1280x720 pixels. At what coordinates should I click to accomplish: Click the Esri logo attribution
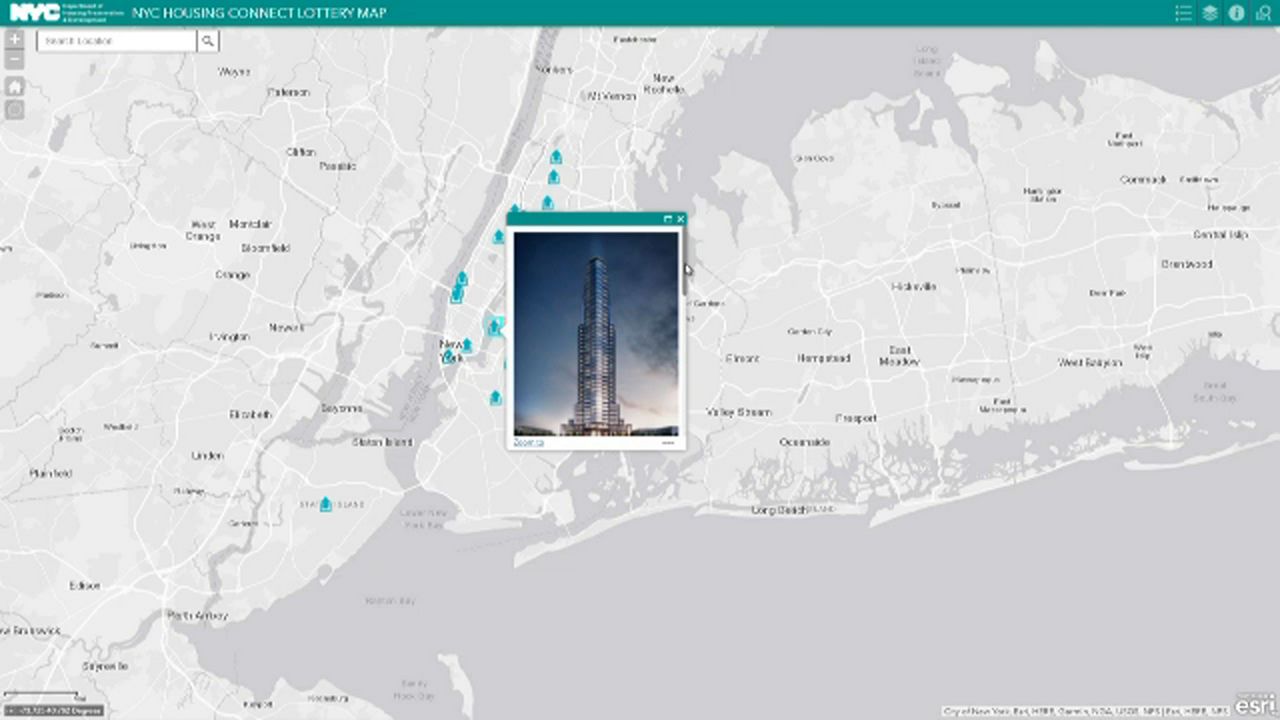tap(1256, 705)
